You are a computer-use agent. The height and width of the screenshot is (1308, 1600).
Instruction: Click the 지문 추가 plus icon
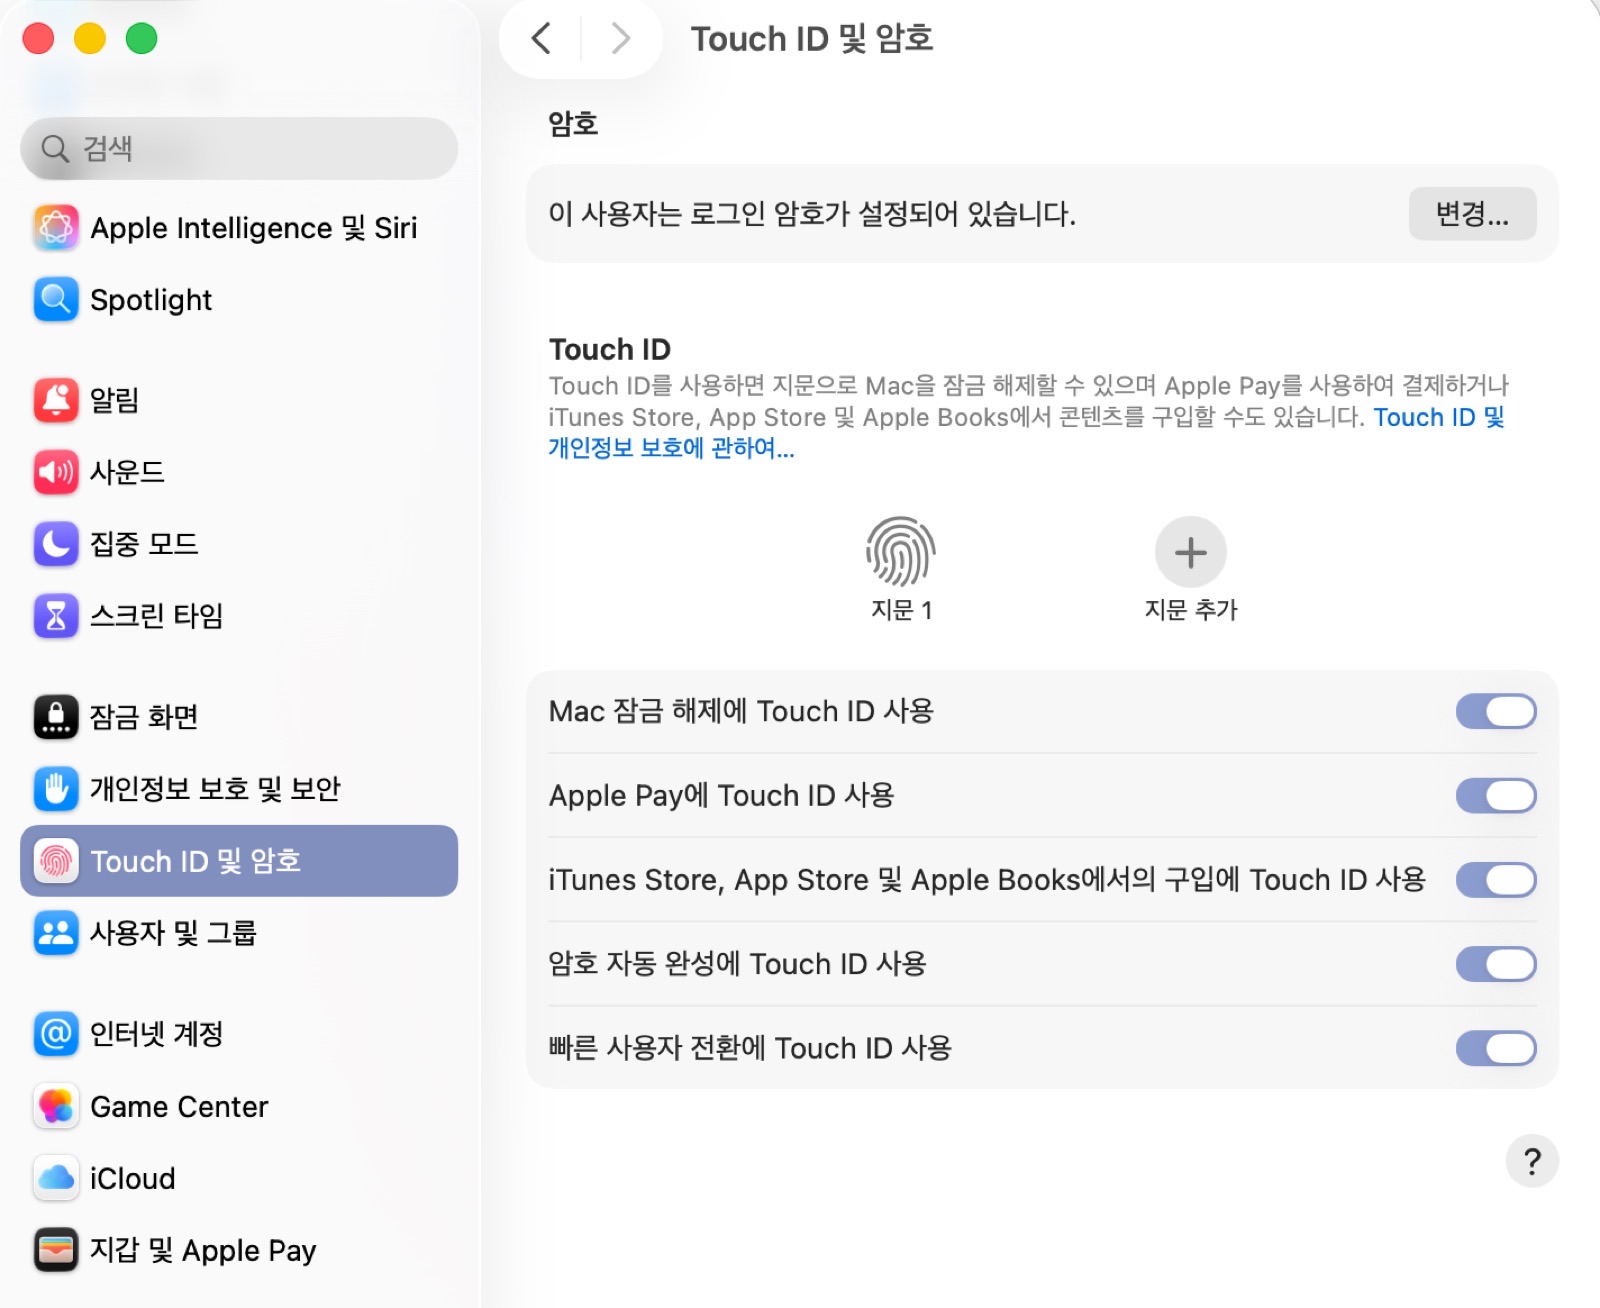[x=1191, y=552]
